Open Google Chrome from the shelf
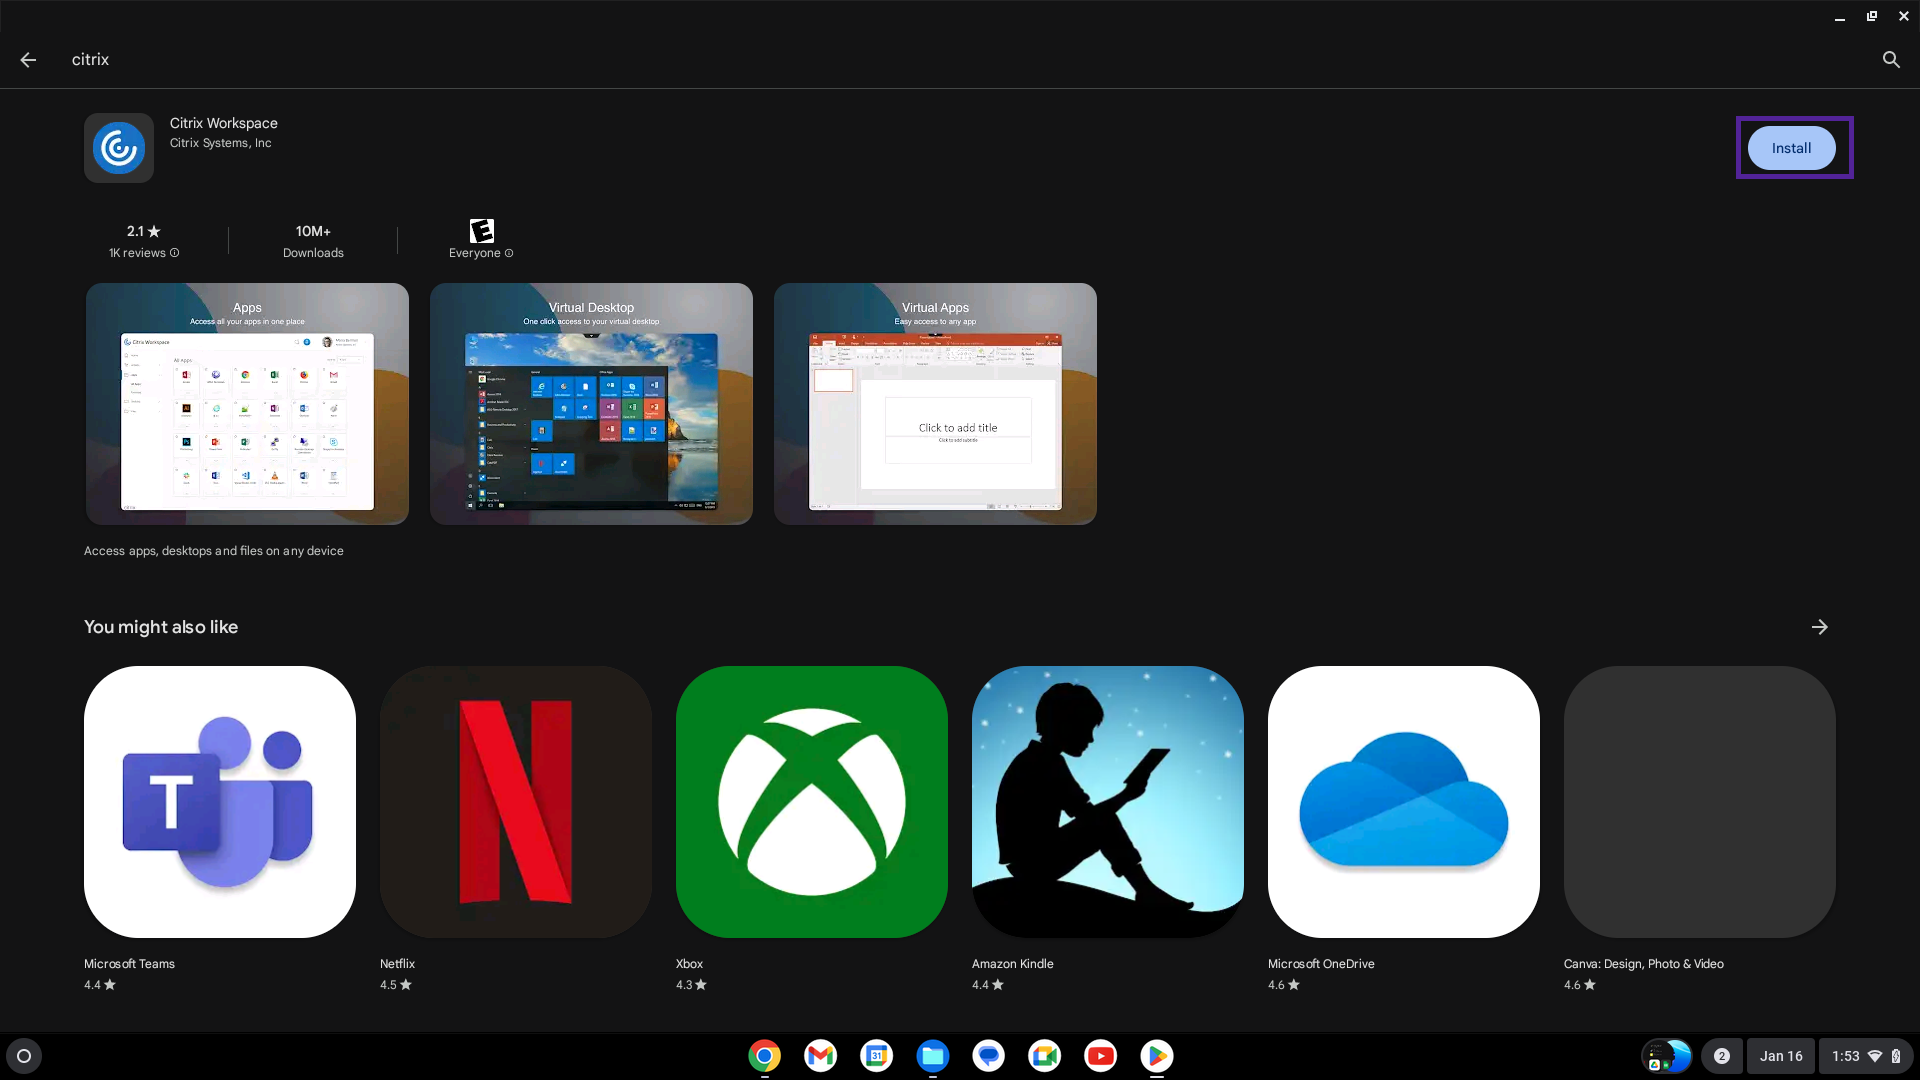Viewport: 1920px width, 1080px height. pos(764,1056)
